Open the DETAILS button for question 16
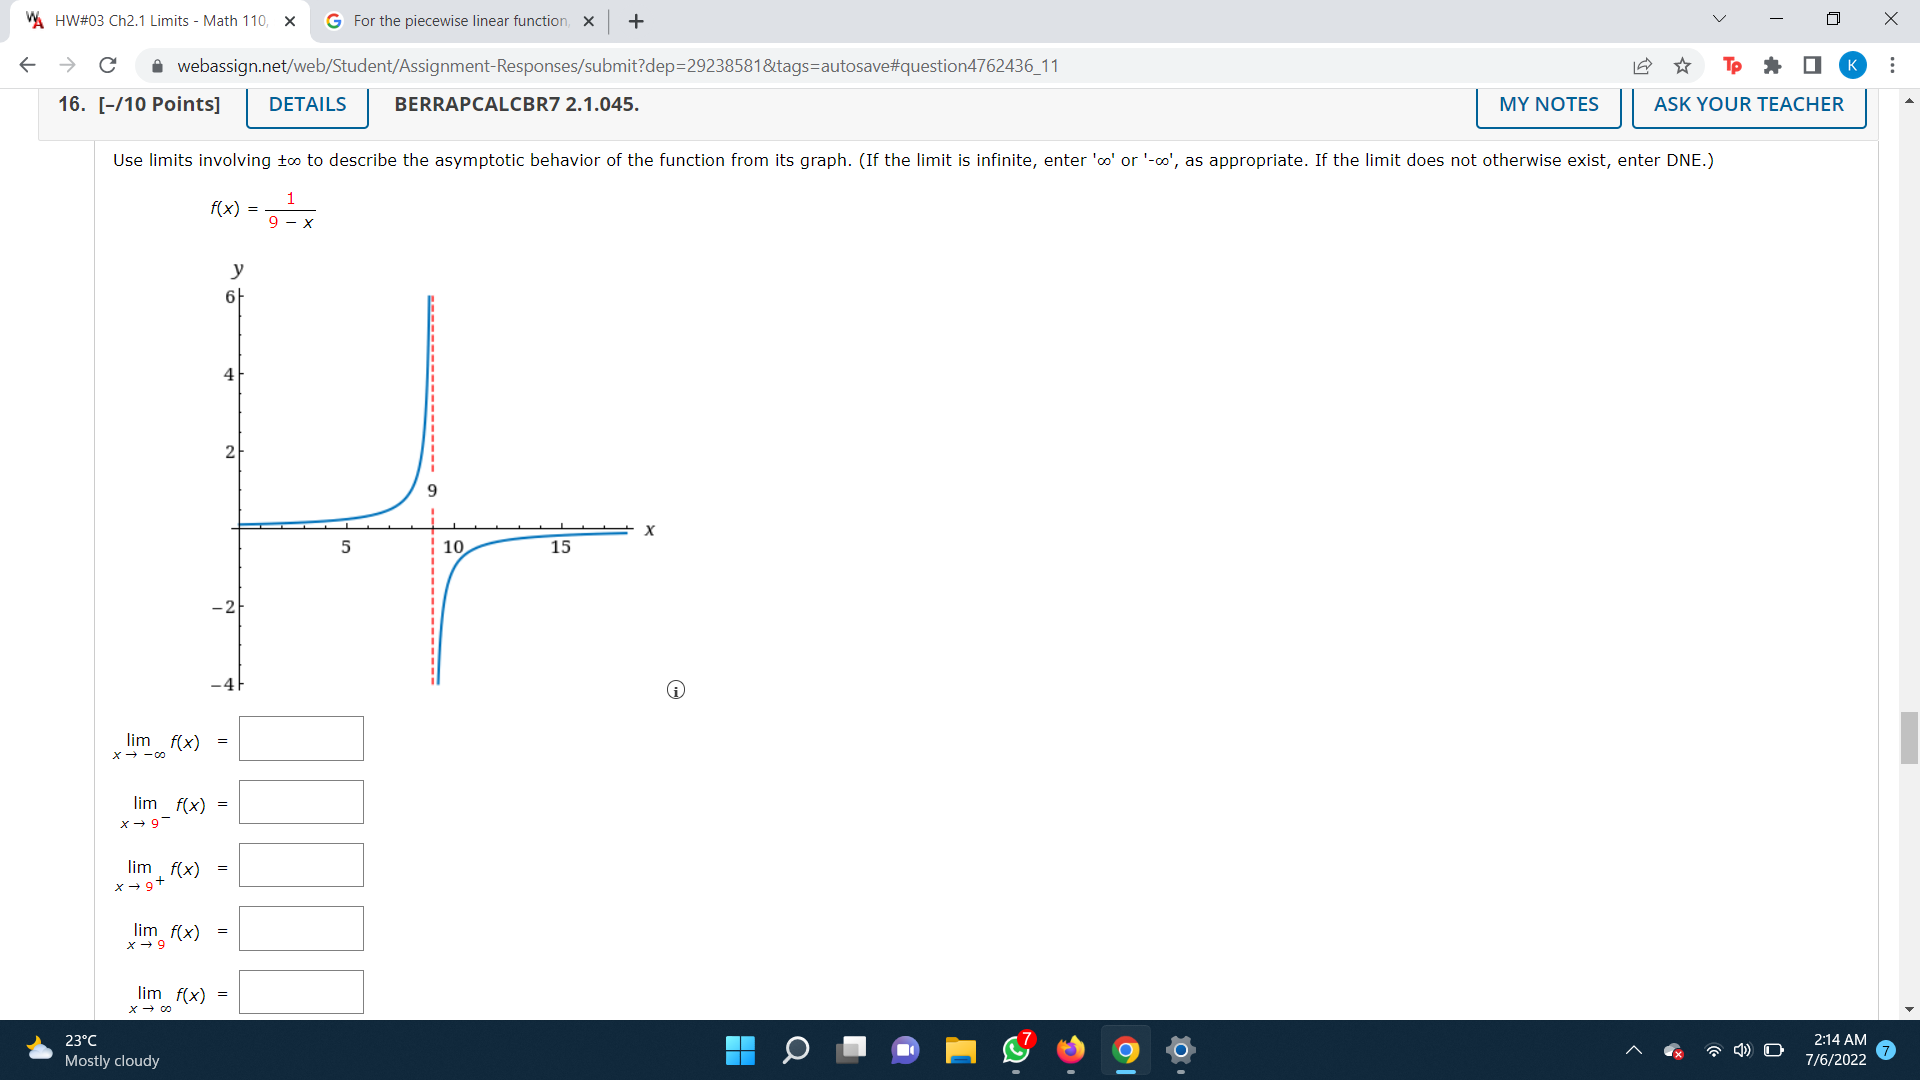Image resolution: width=1920 pixels, height=1080 pixels. [x=306, y=104]
